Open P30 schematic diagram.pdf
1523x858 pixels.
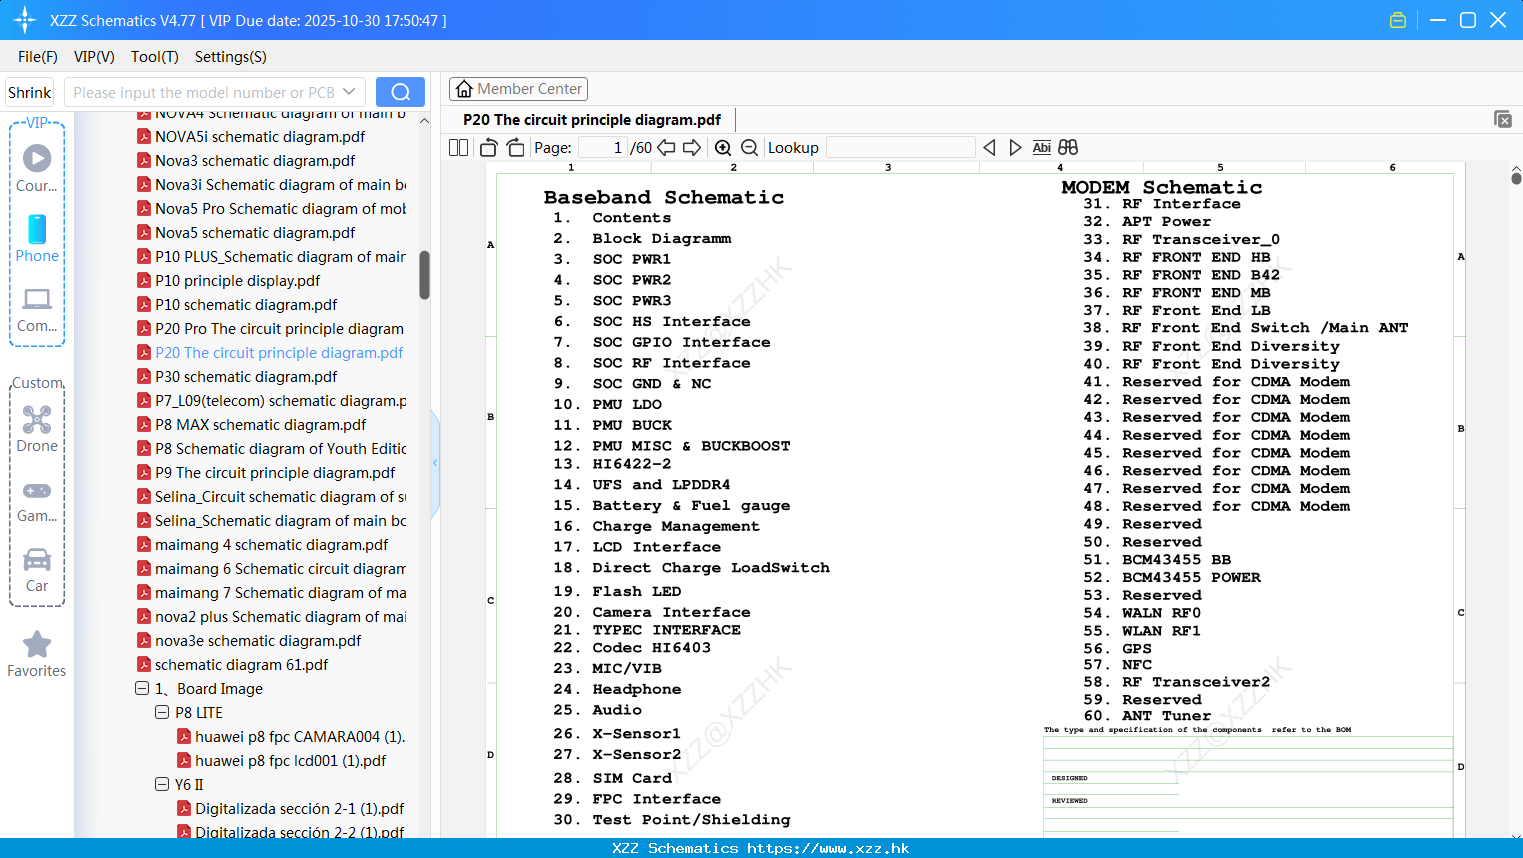point(246,376)
